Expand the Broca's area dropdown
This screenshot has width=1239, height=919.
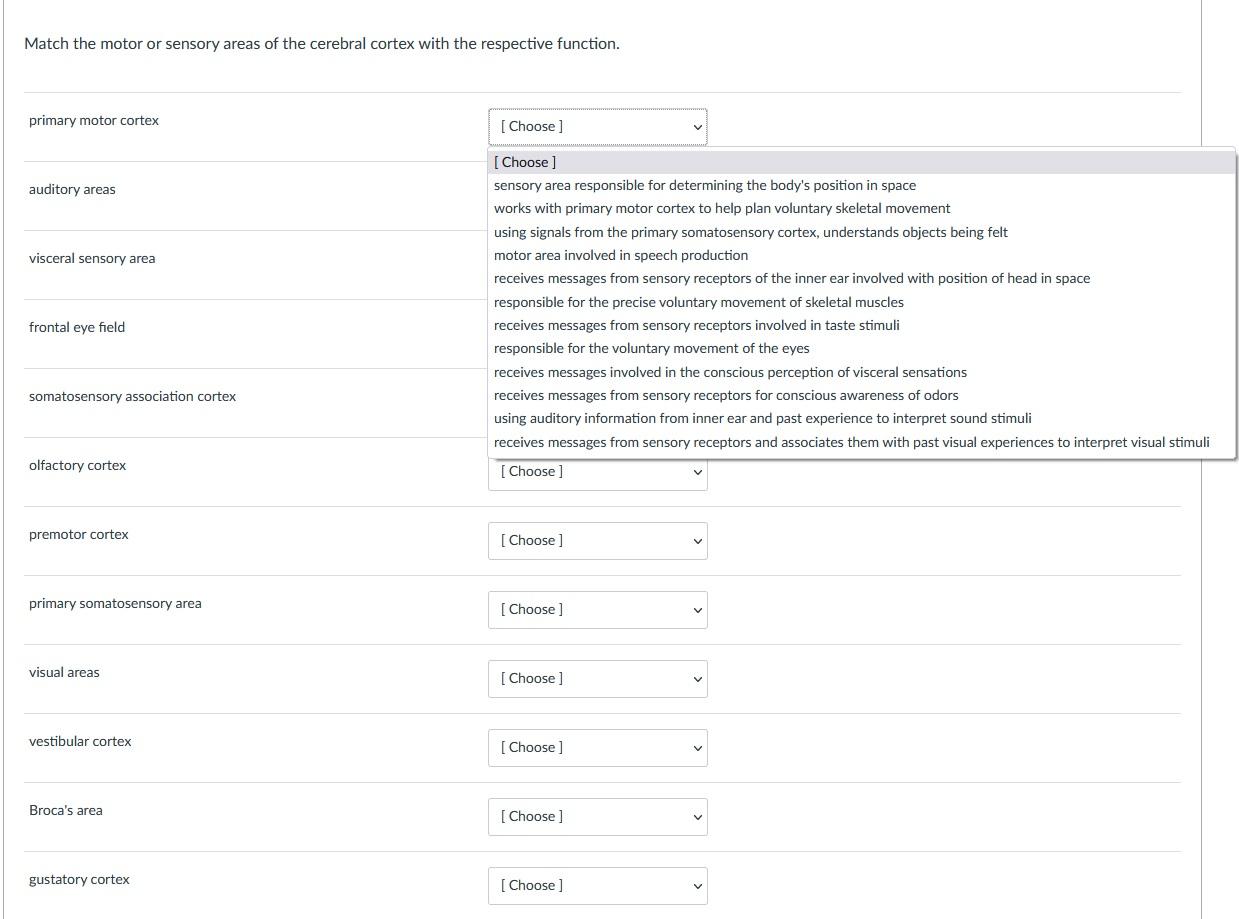pos(597,817)
